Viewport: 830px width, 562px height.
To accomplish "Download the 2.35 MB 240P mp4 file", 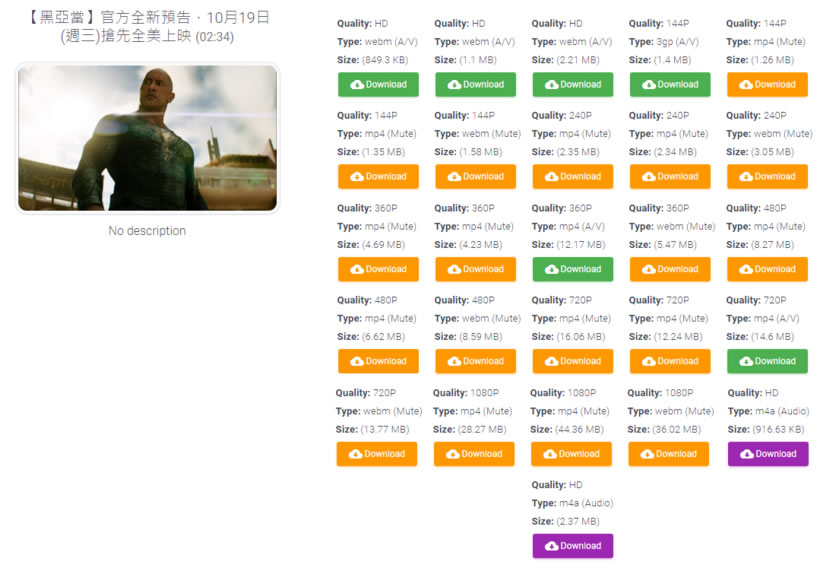I will [x=572, y=177].
